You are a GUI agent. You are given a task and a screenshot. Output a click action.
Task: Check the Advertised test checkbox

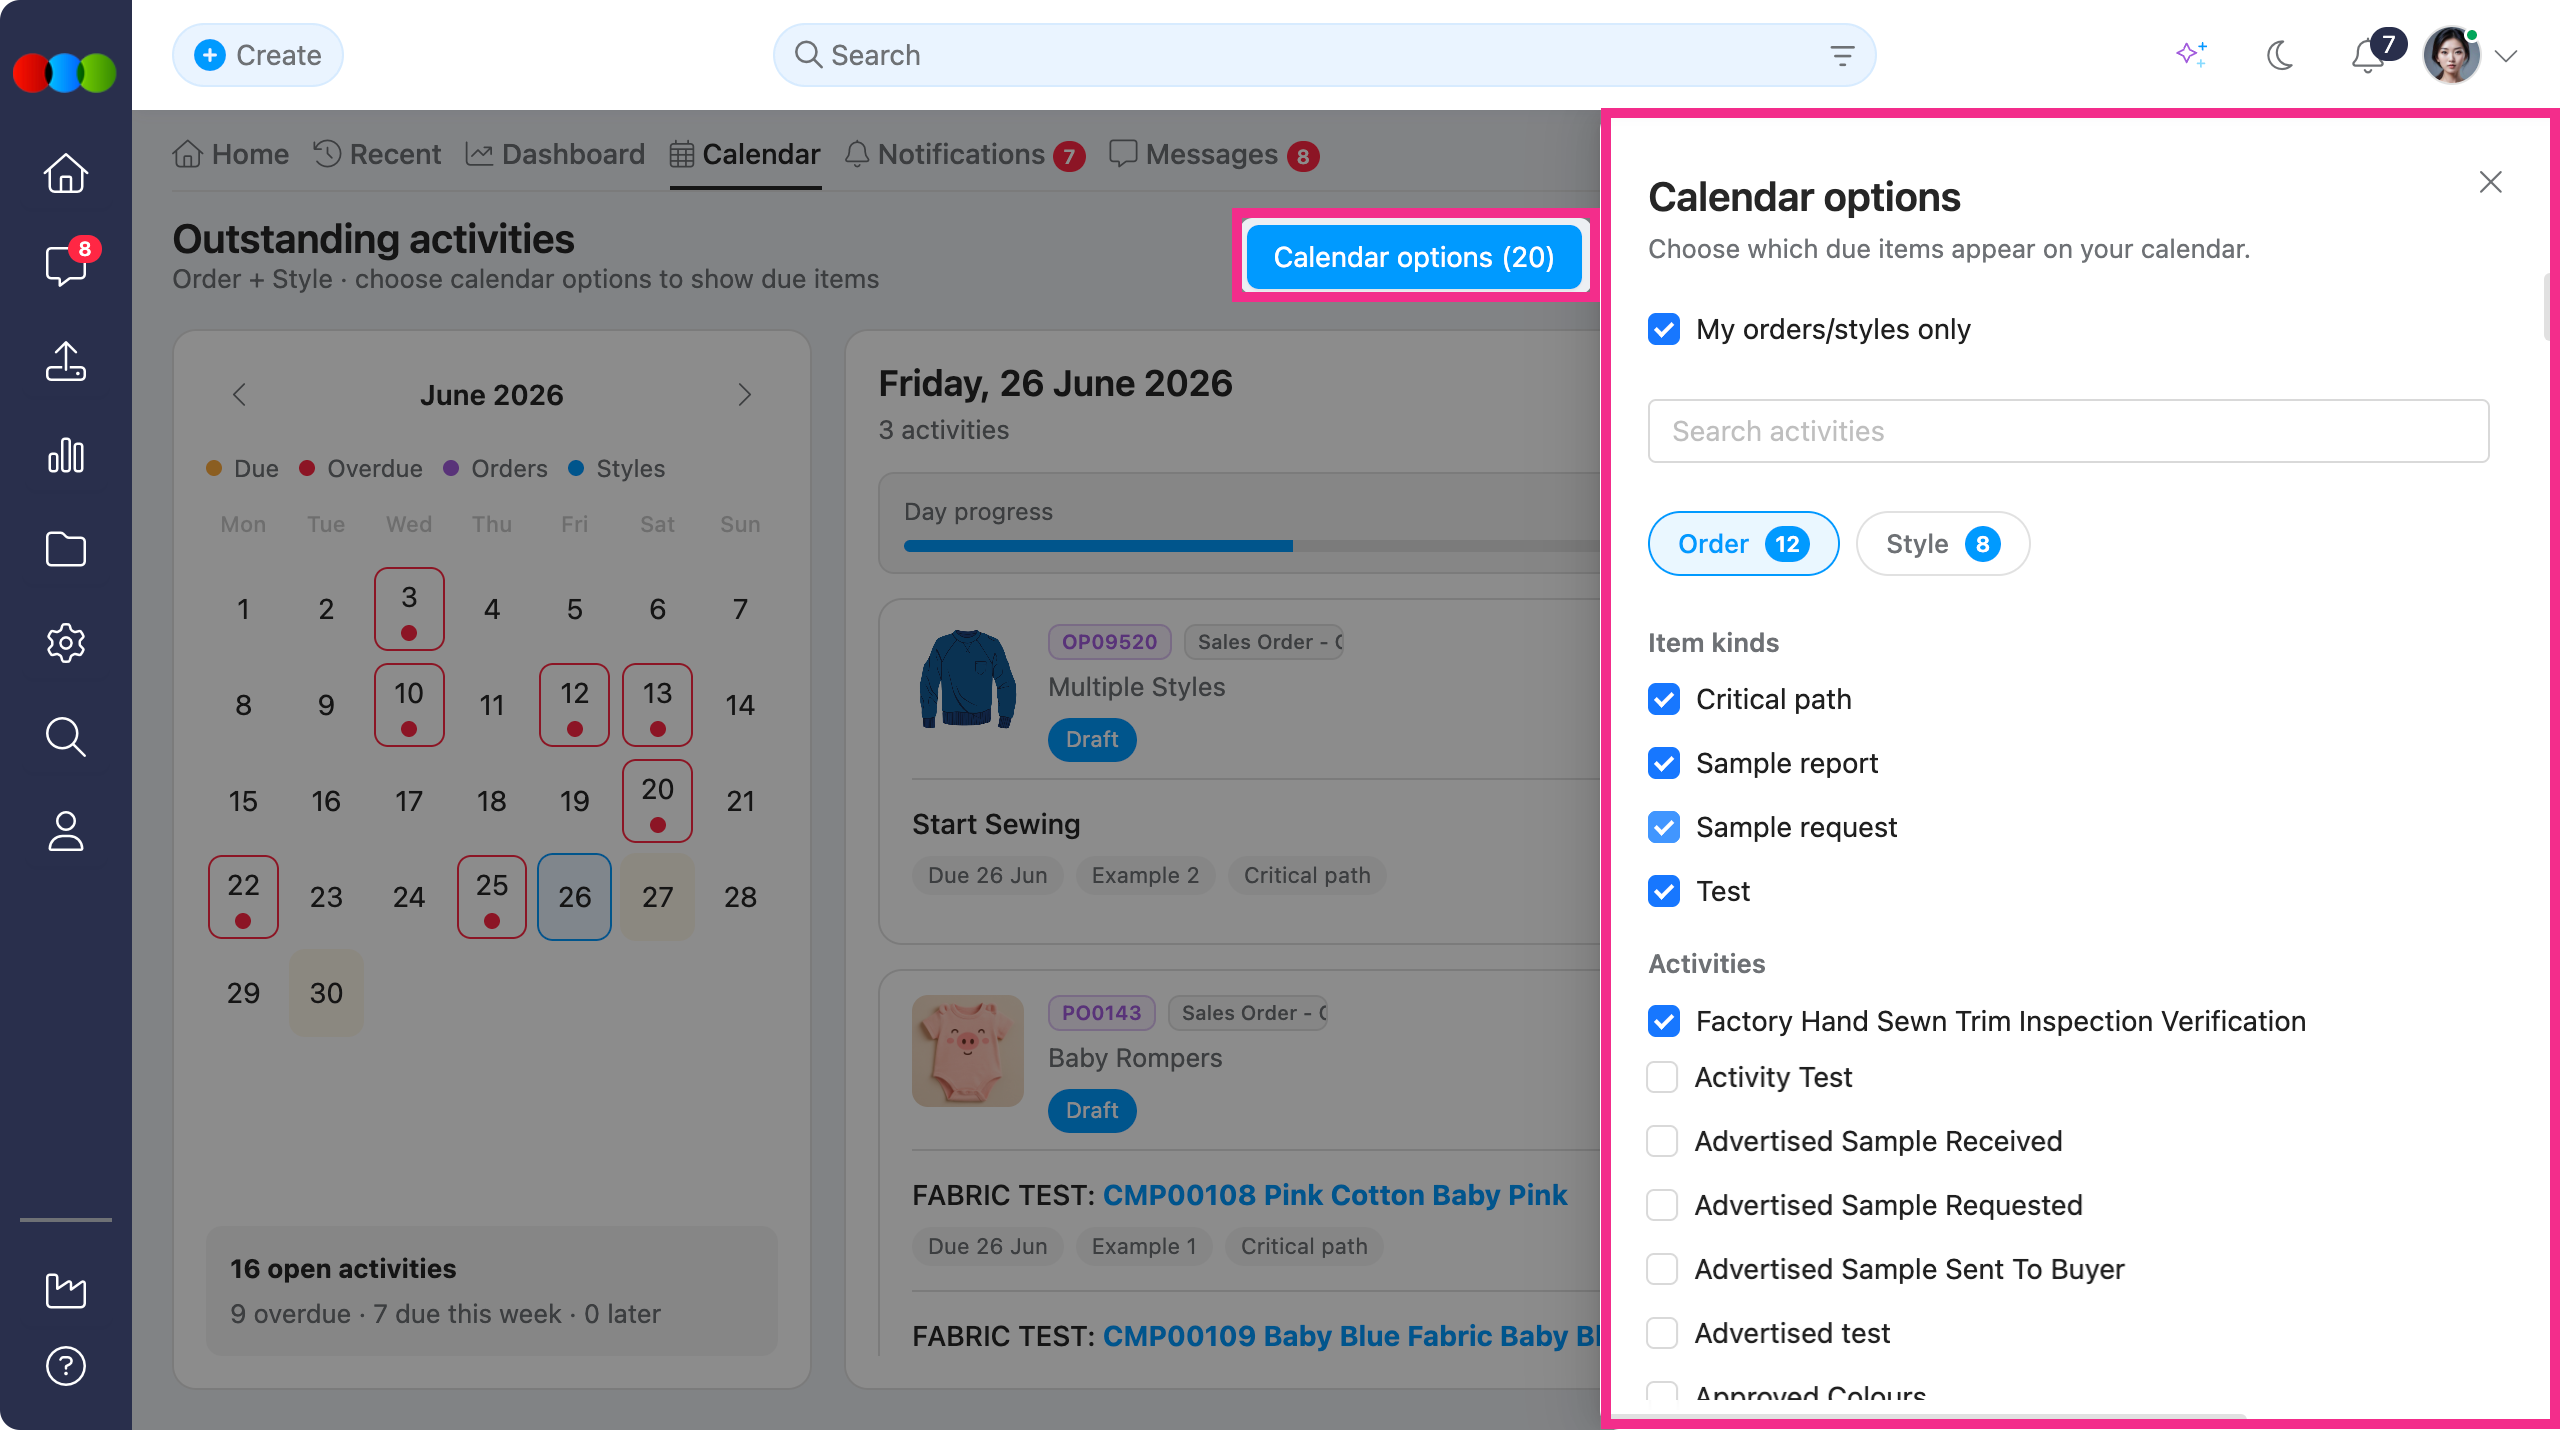click(x=1662, y=1333)
